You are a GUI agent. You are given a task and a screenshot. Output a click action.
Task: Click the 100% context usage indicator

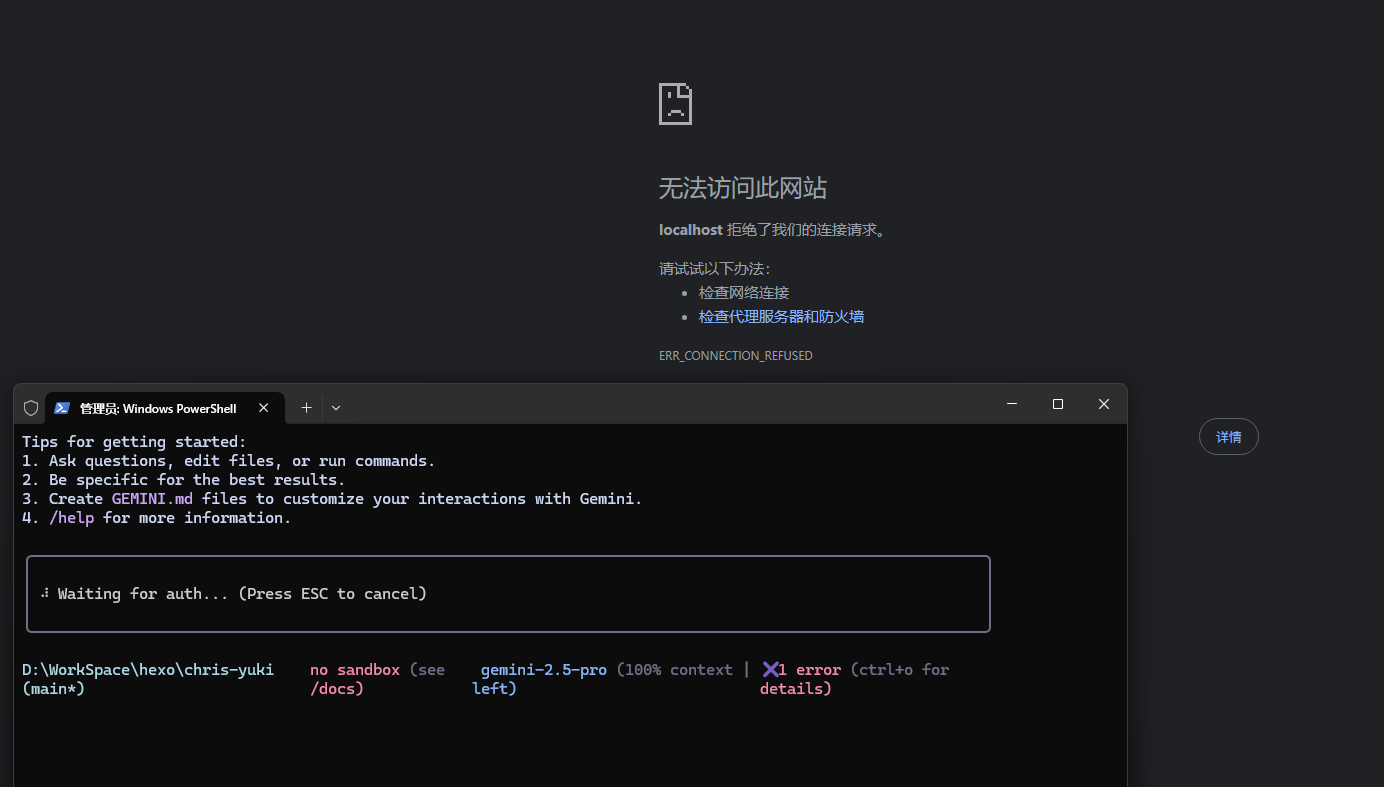(x=675, y=669)
